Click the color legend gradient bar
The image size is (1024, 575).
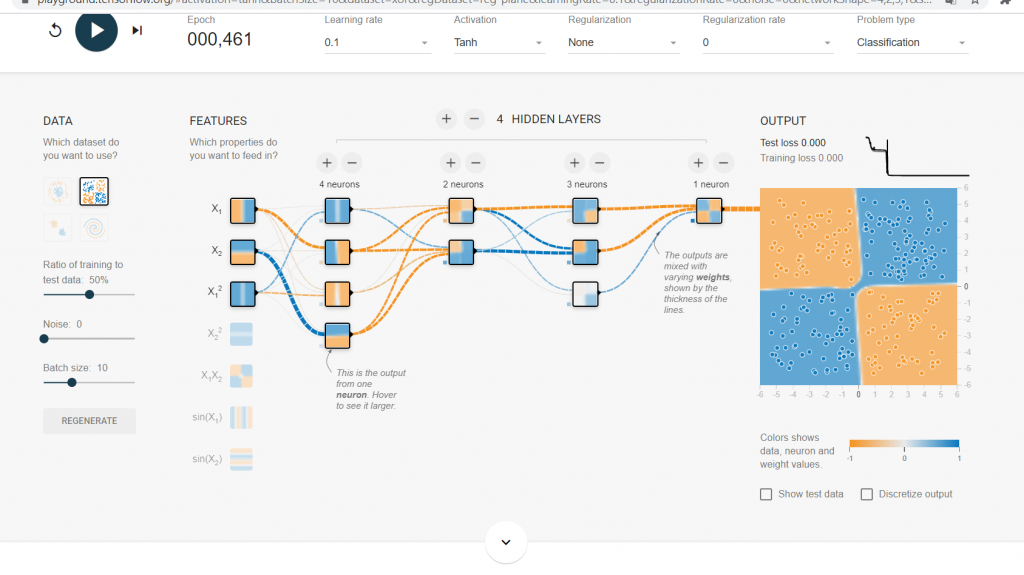pyautogui.click(x=904, y=444)
